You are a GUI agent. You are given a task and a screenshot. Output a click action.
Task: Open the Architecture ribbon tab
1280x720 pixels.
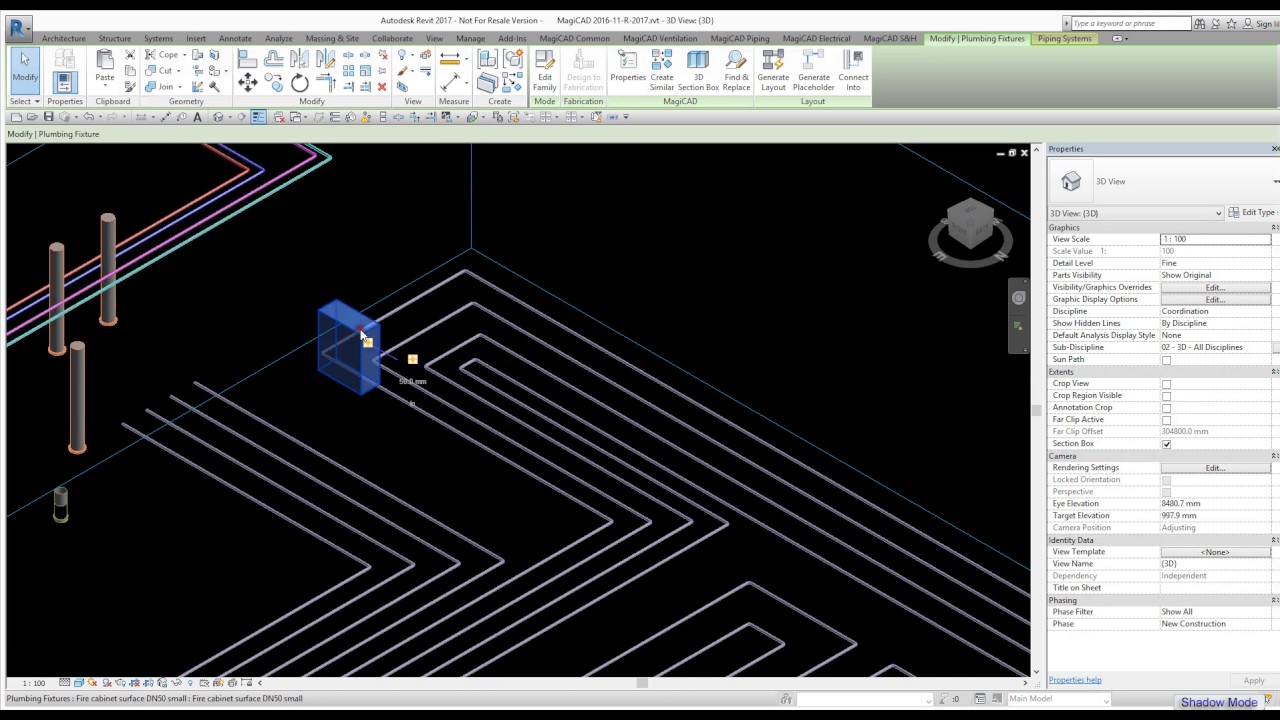click(63, 39)
